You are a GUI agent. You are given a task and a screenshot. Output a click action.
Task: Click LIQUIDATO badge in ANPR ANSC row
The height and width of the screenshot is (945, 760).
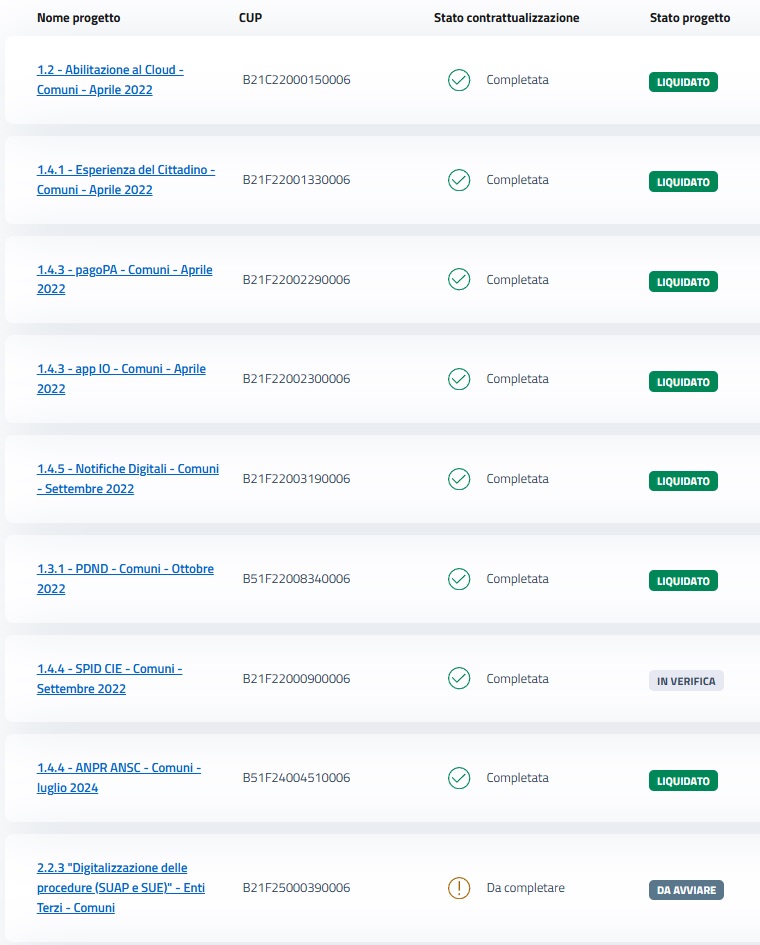coord(683,781)
